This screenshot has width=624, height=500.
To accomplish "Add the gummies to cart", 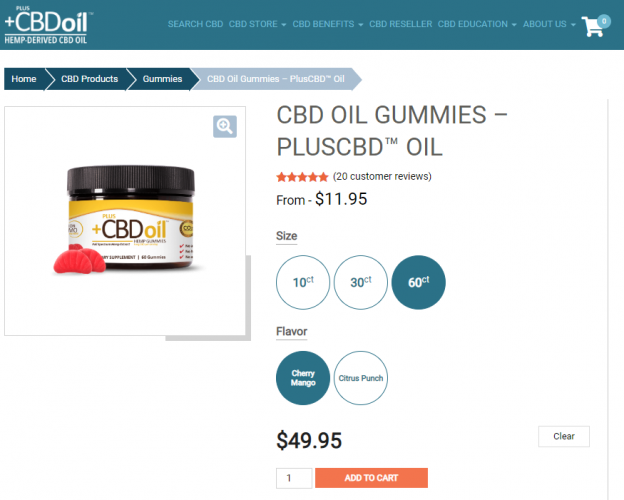I will tap(371, 478).
